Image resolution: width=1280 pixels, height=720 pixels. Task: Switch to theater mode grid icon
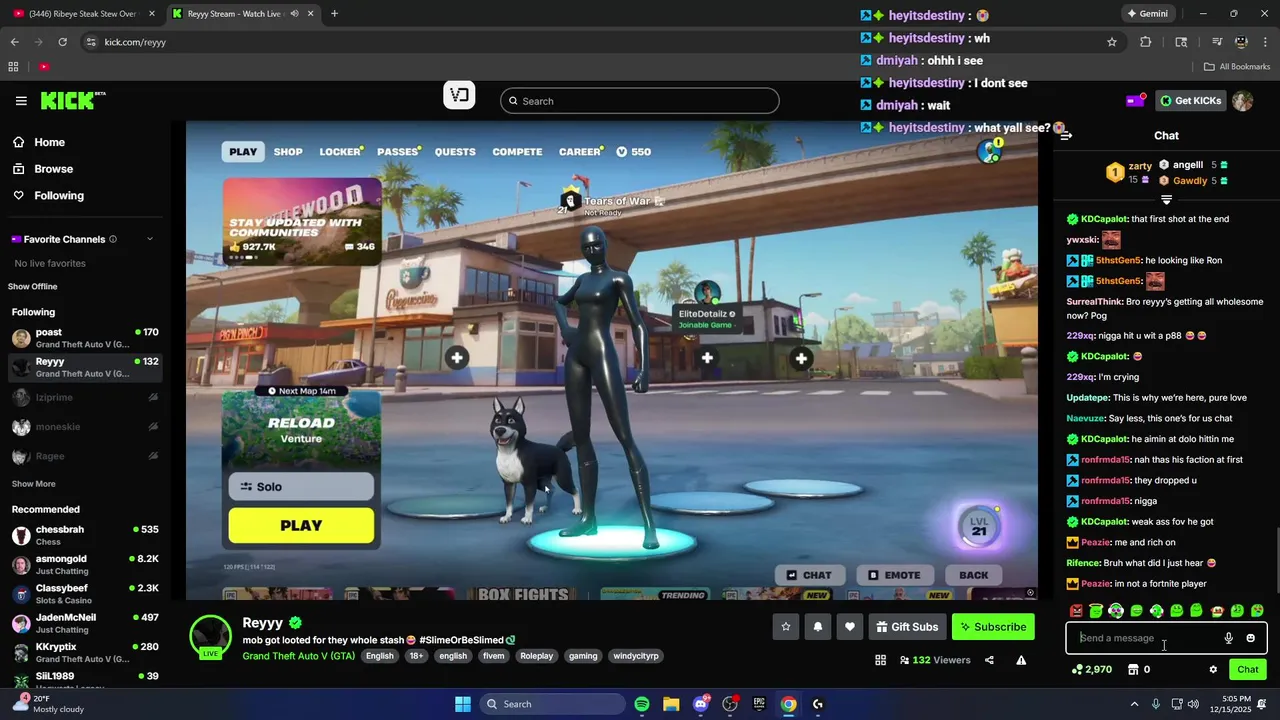pos(880,660)
